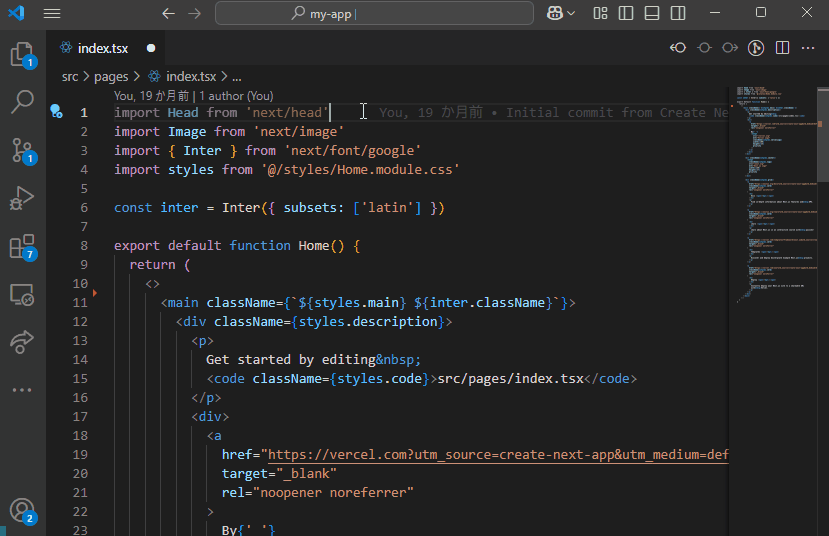
Task: Click the target="_blank" attribute
Action: 279,474
